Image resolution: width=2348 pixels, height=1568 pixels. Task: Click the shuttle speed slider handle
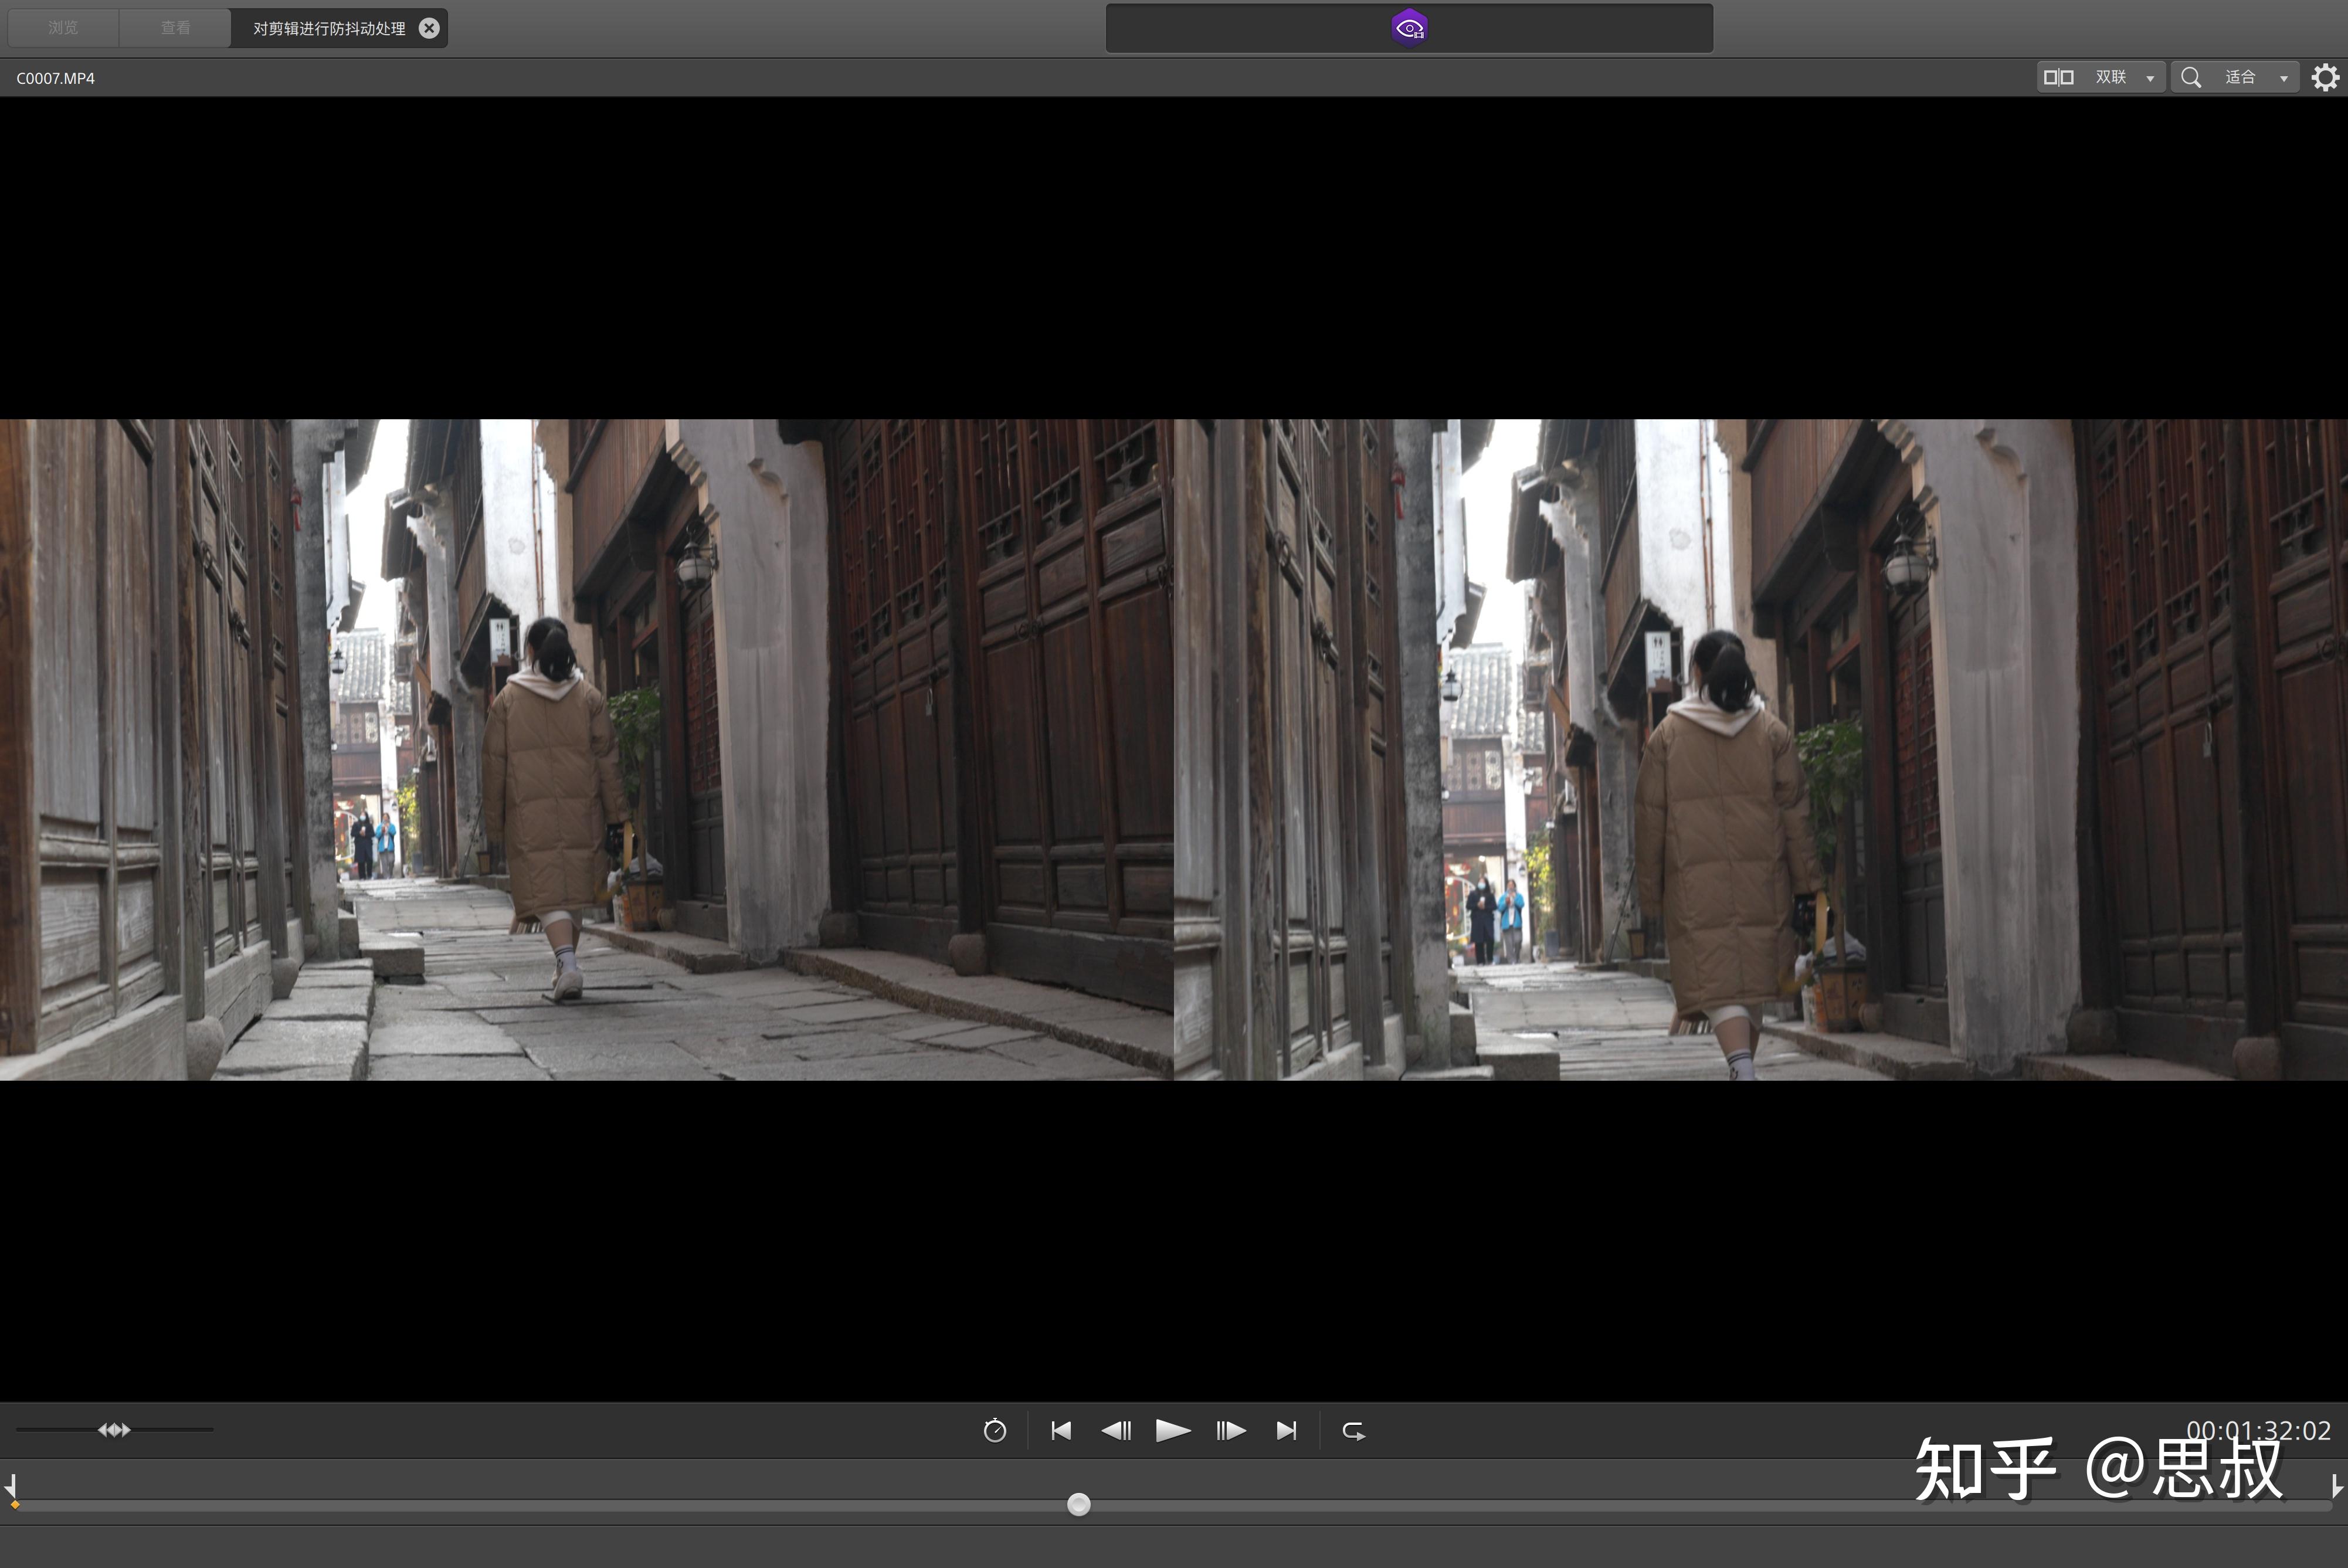click(x=114, y=1429)
